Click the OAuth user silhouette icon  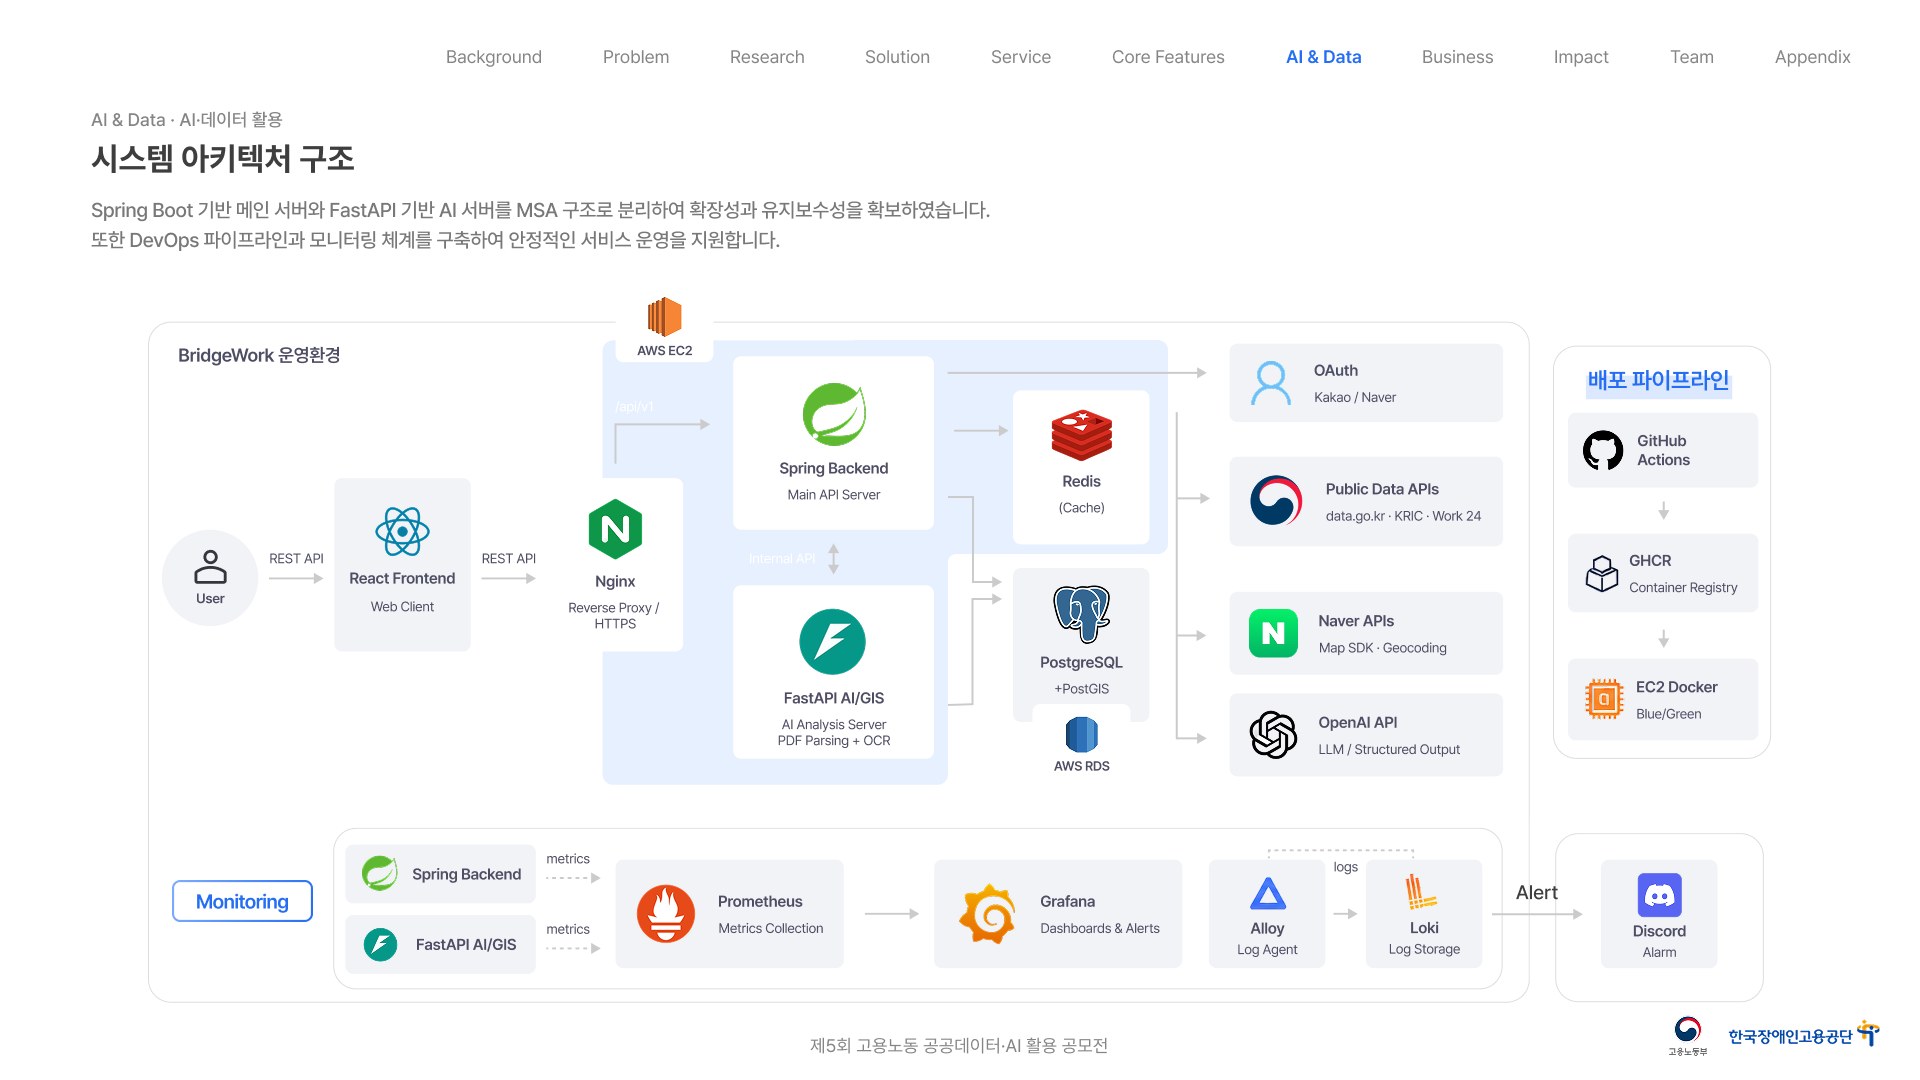[x=1271, y=383]
